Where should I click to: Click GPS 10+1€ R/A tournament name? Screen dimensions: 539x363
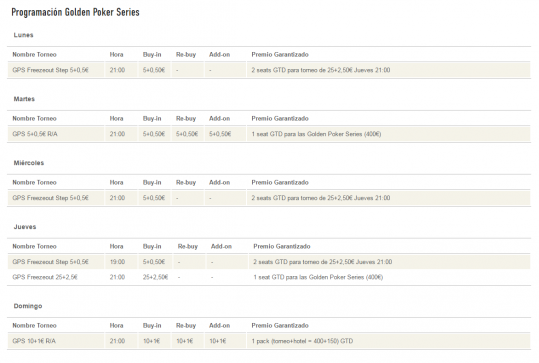[x=34, y=341]
